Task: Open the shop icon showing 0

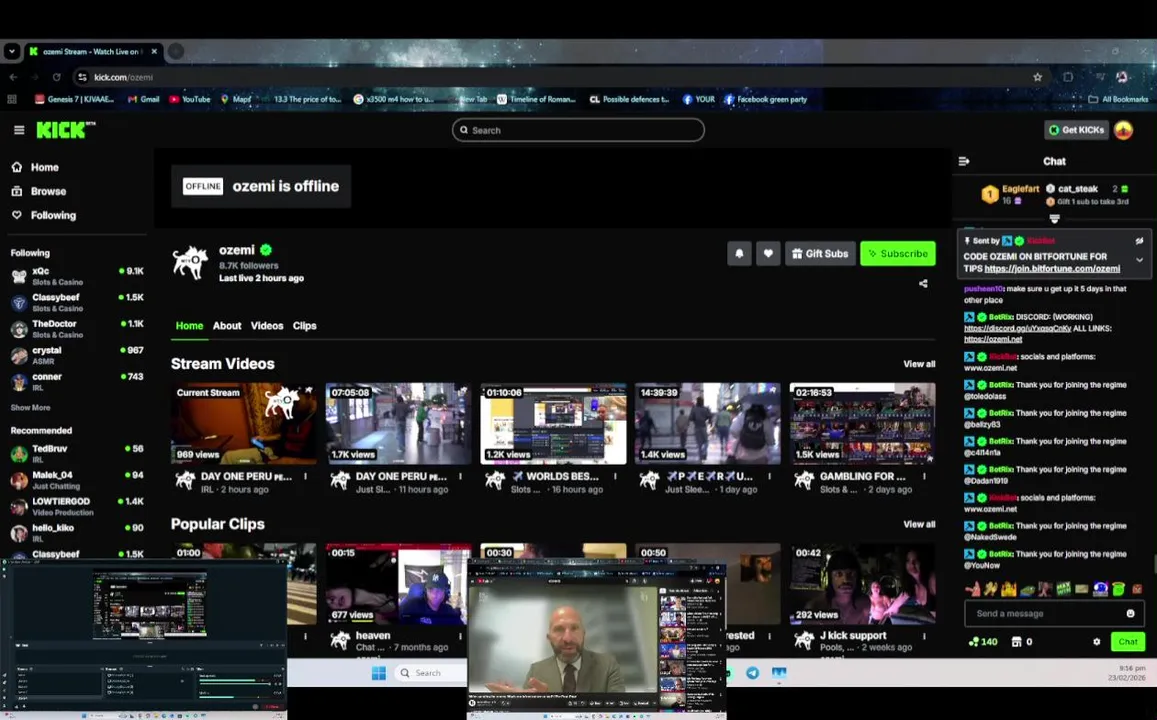Action: [x=1022, y=642]
